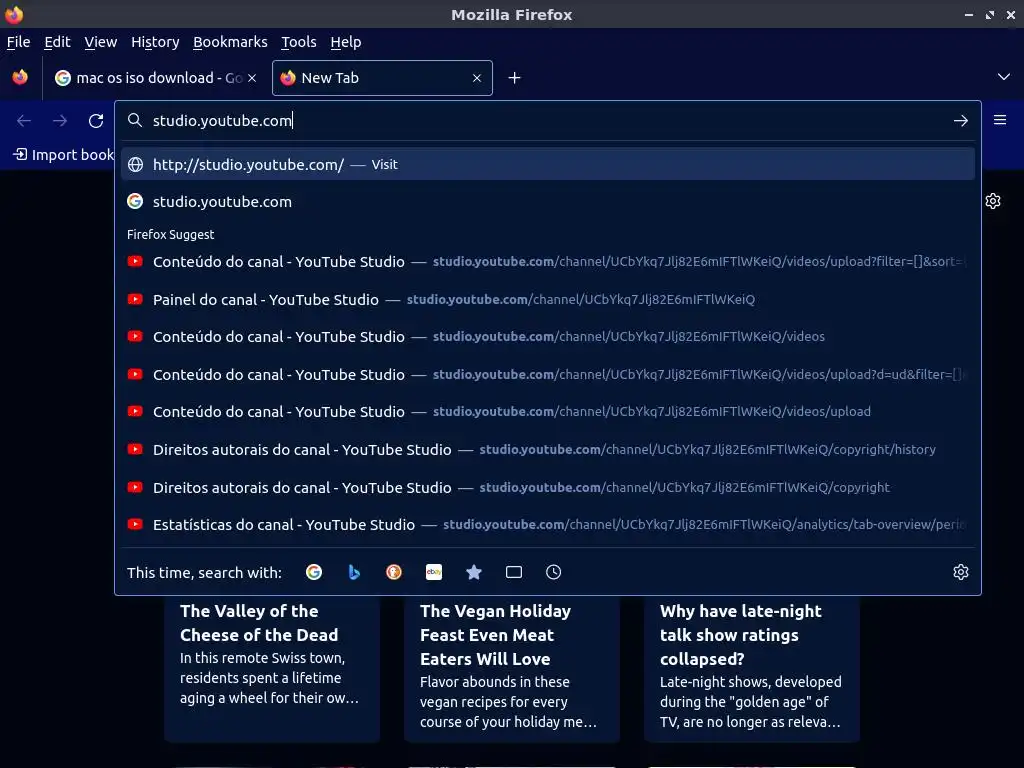Reload the current page
This screenshot has height=768, width=1024.
pyautogui.click(x=96, y=121)
